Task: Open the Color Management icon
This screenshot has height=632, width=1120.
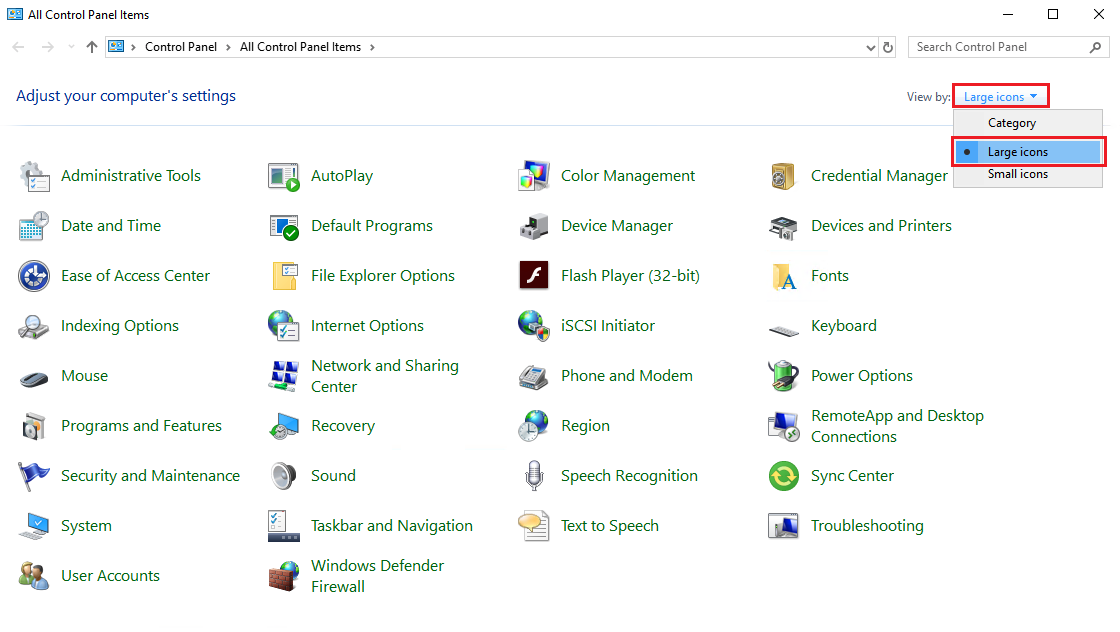Action: point(534,176)
